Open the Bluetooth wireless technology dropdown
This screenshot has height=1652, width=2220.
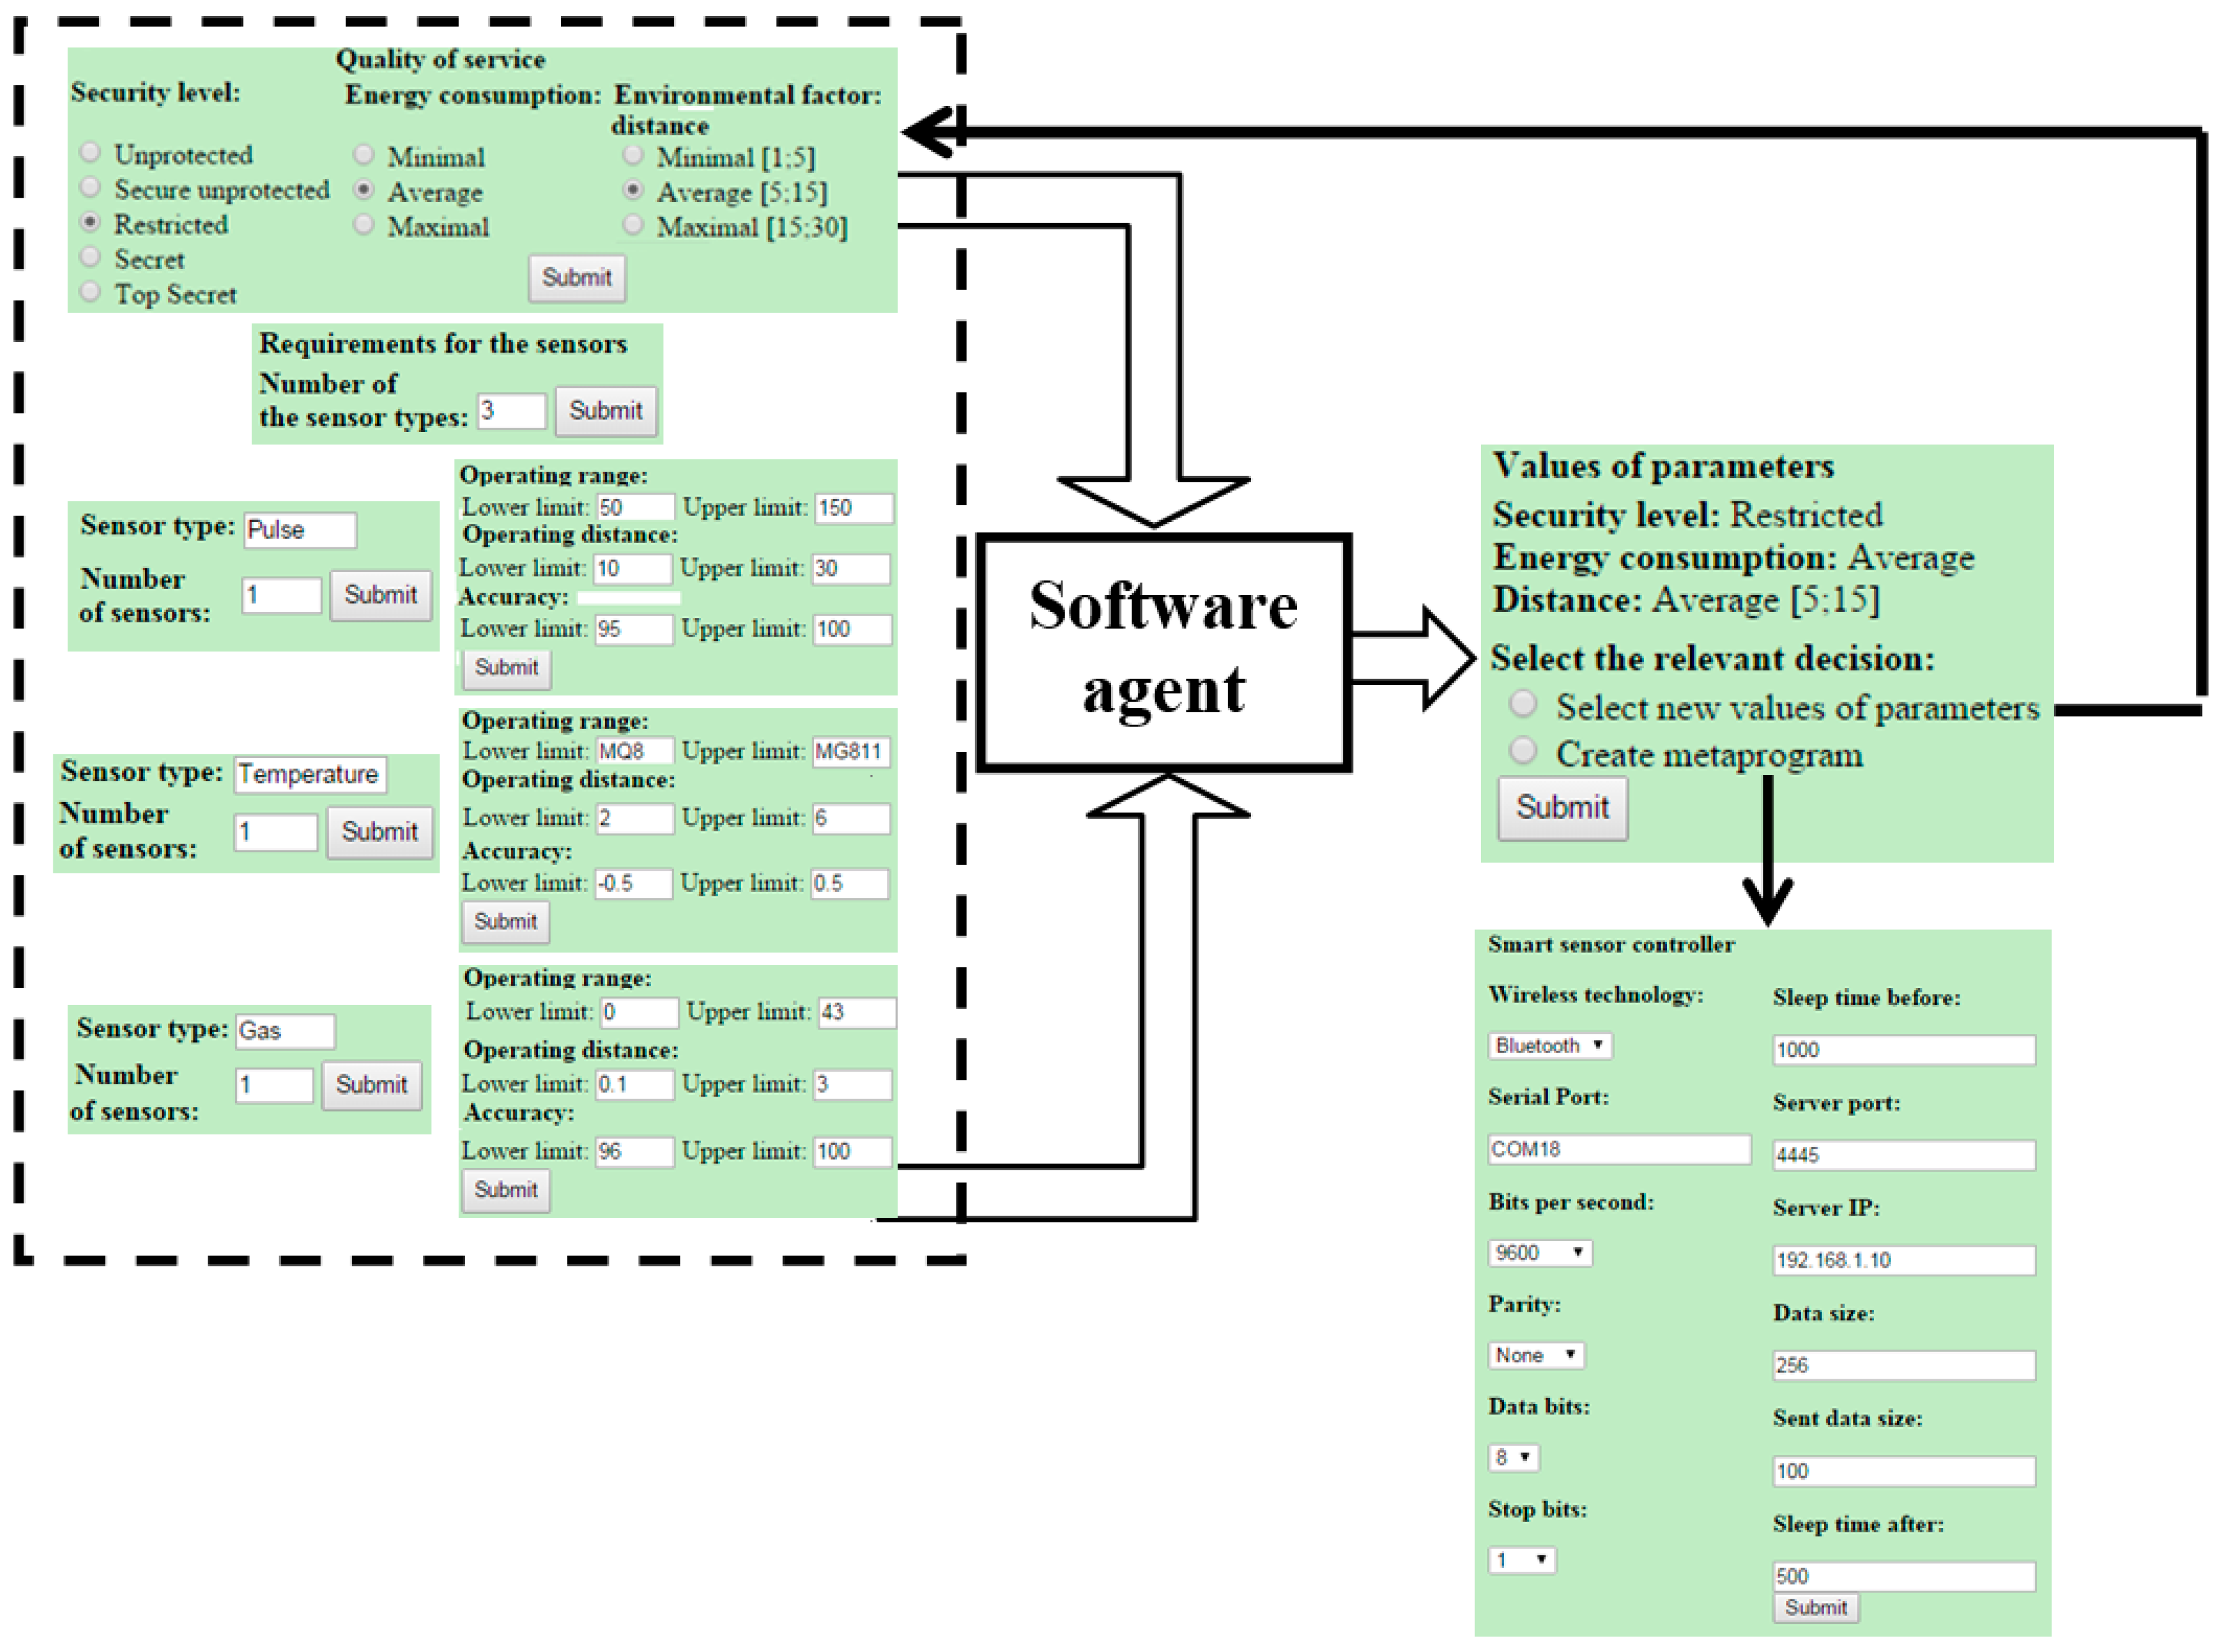click(1550, 1046)
